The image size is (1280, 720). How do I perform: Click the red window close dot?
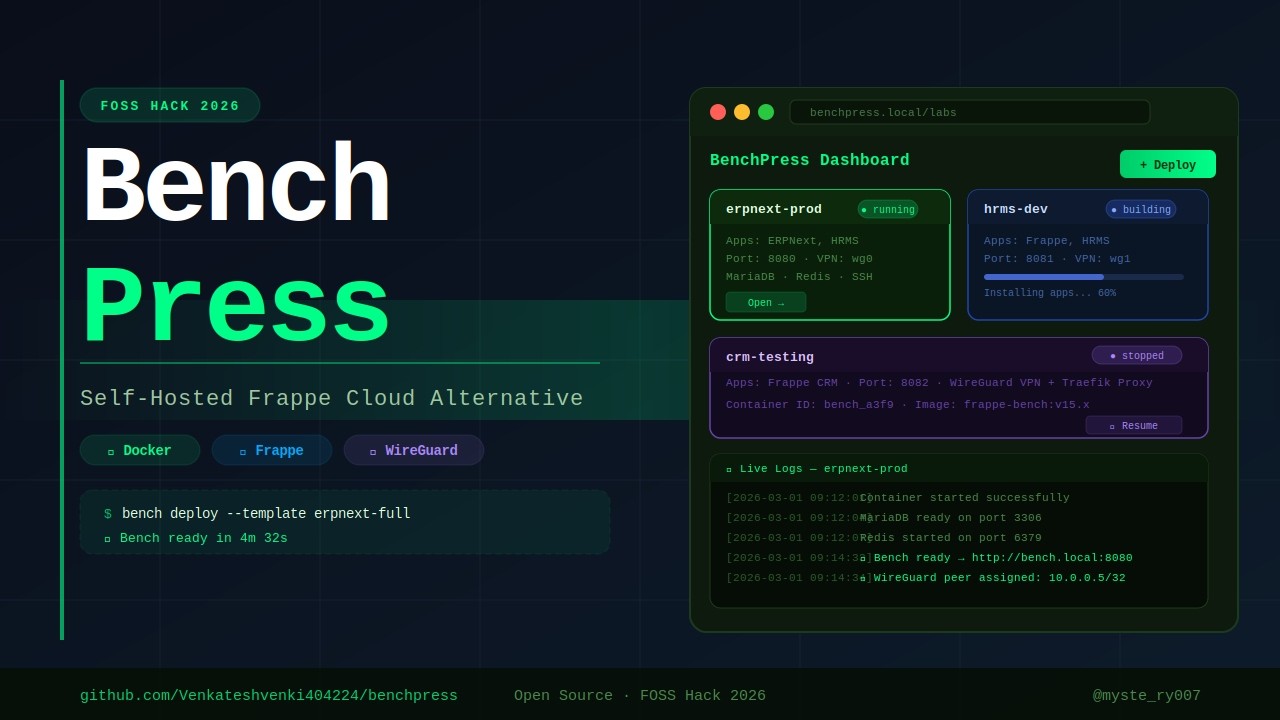click(x=718, y=112)
